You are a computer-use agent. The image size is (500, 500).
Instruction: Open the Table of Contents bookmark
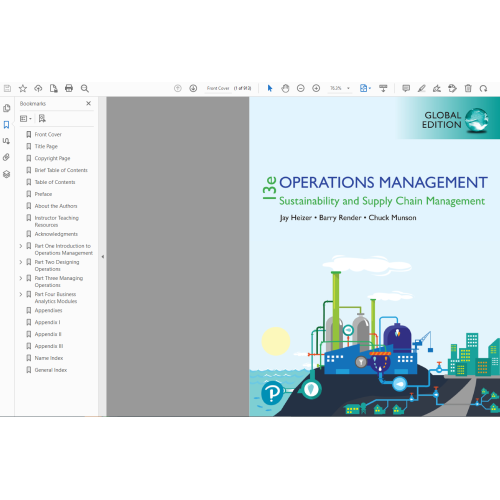tap(55, 182)
